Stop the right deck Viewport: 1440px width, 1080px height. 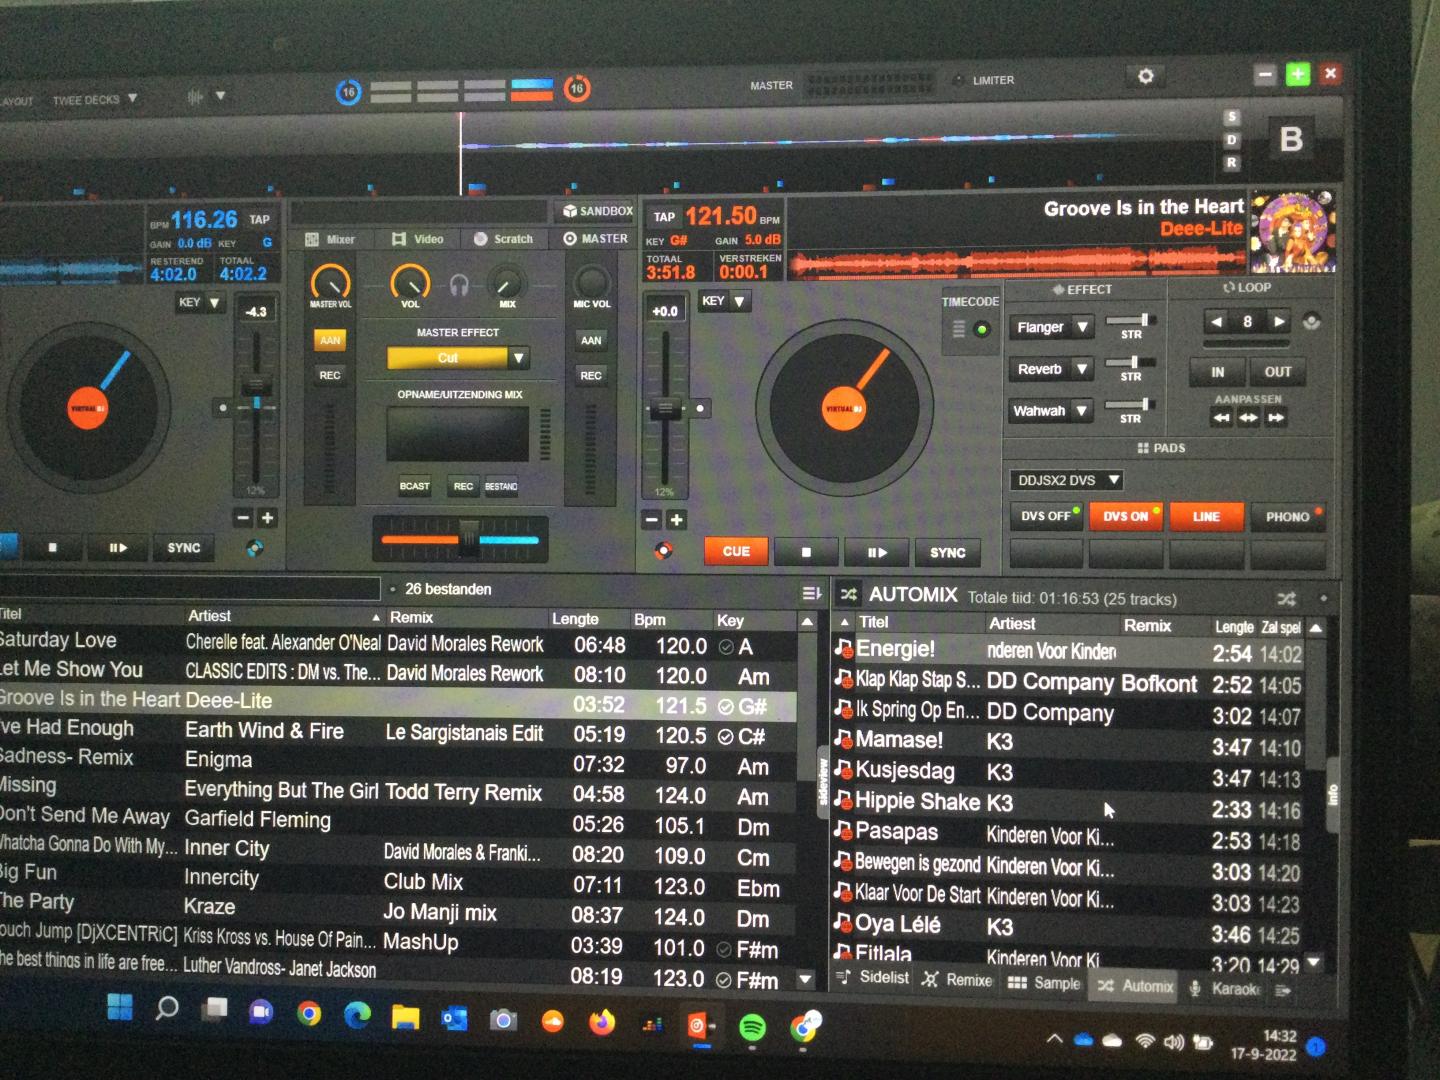click(806, 552)
